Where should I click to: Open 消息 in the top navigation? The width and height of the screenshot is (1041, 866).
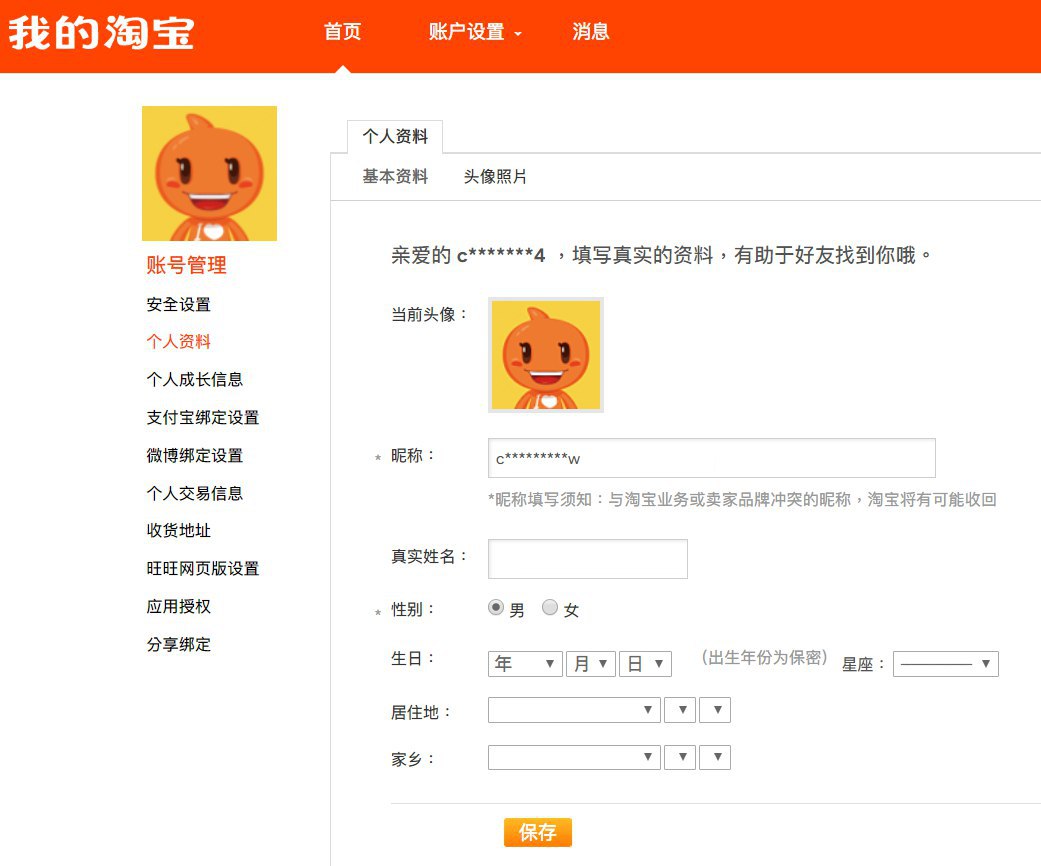coord(591,32)
